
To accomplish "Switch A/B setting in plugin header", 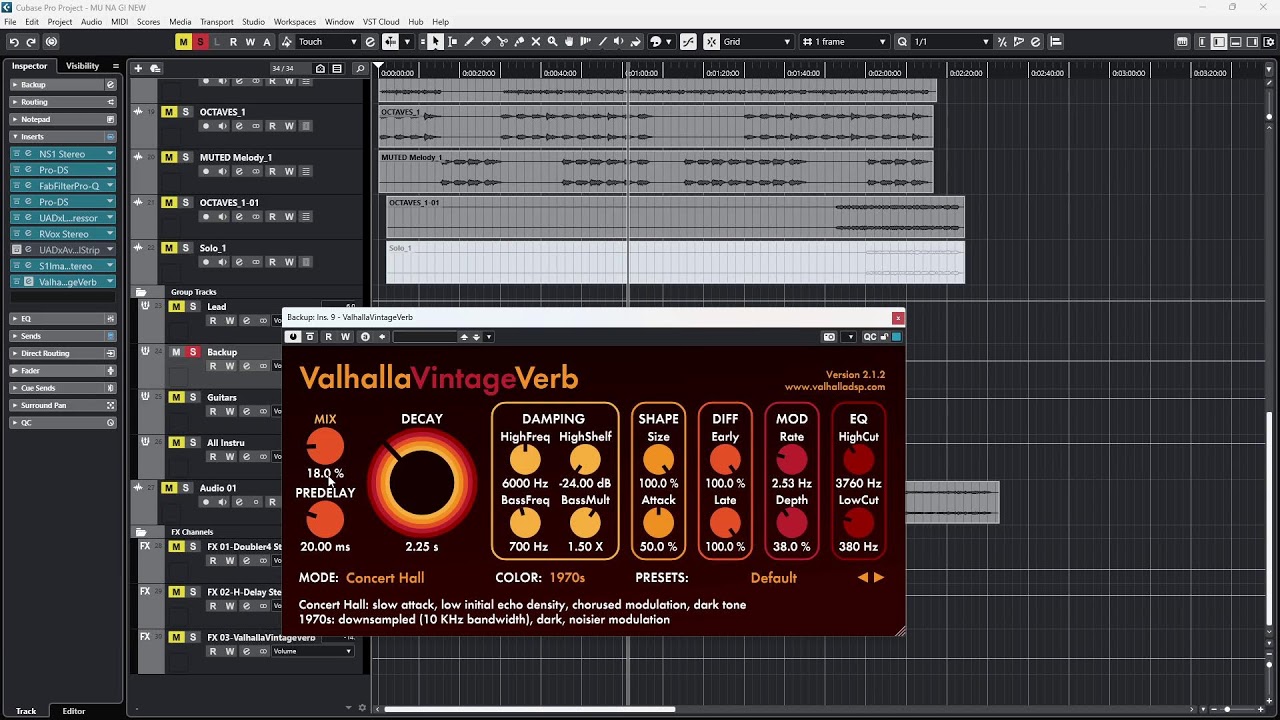I will point(365,337).
